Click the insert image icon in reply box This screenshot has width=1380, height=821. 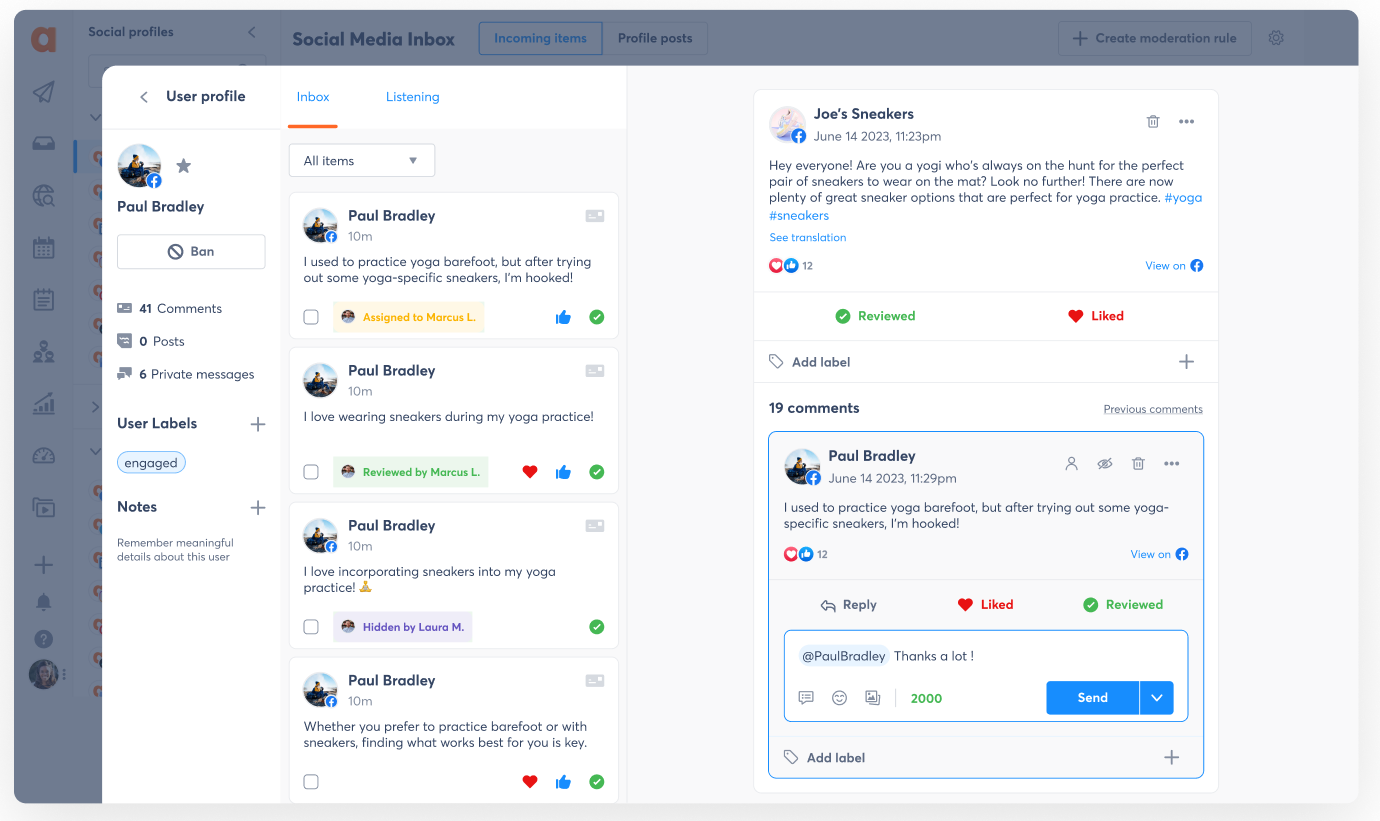[x=872, y=698]
